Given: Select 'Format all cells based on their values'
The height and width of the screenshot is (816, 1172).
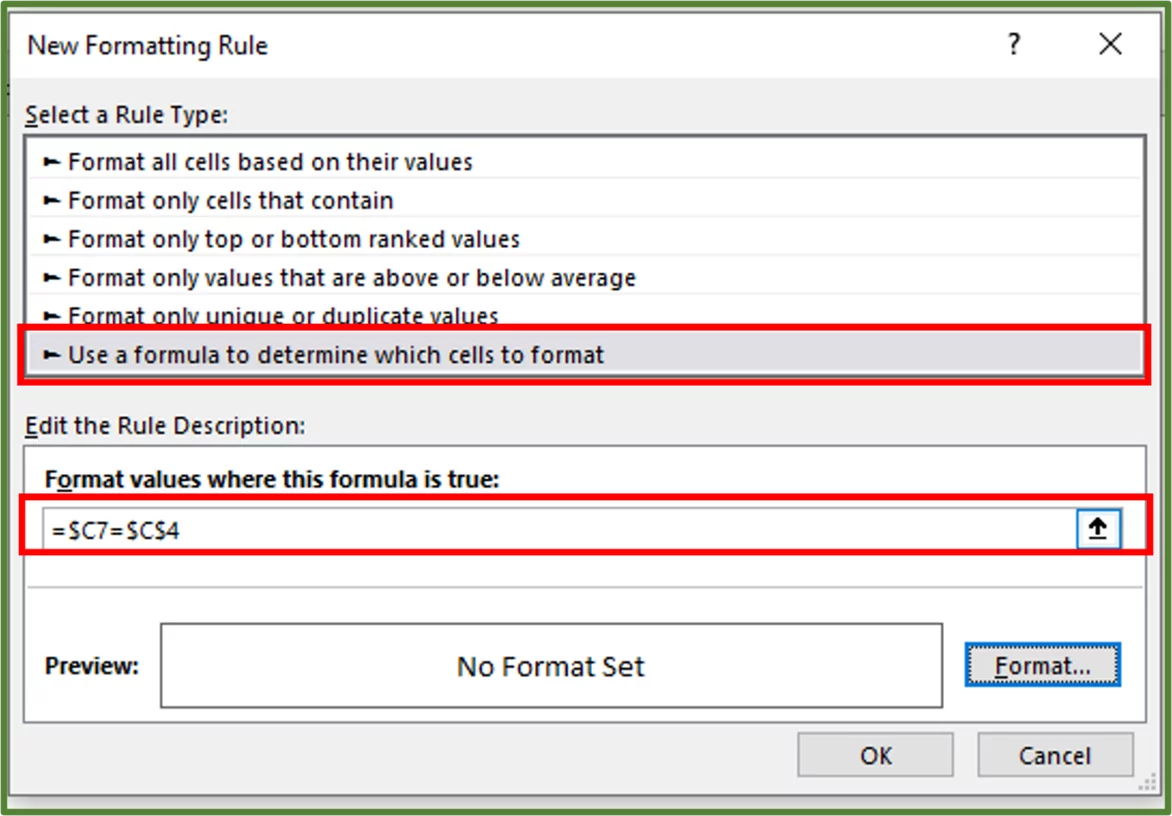Looking at the screenshot, I should point(262,161).
